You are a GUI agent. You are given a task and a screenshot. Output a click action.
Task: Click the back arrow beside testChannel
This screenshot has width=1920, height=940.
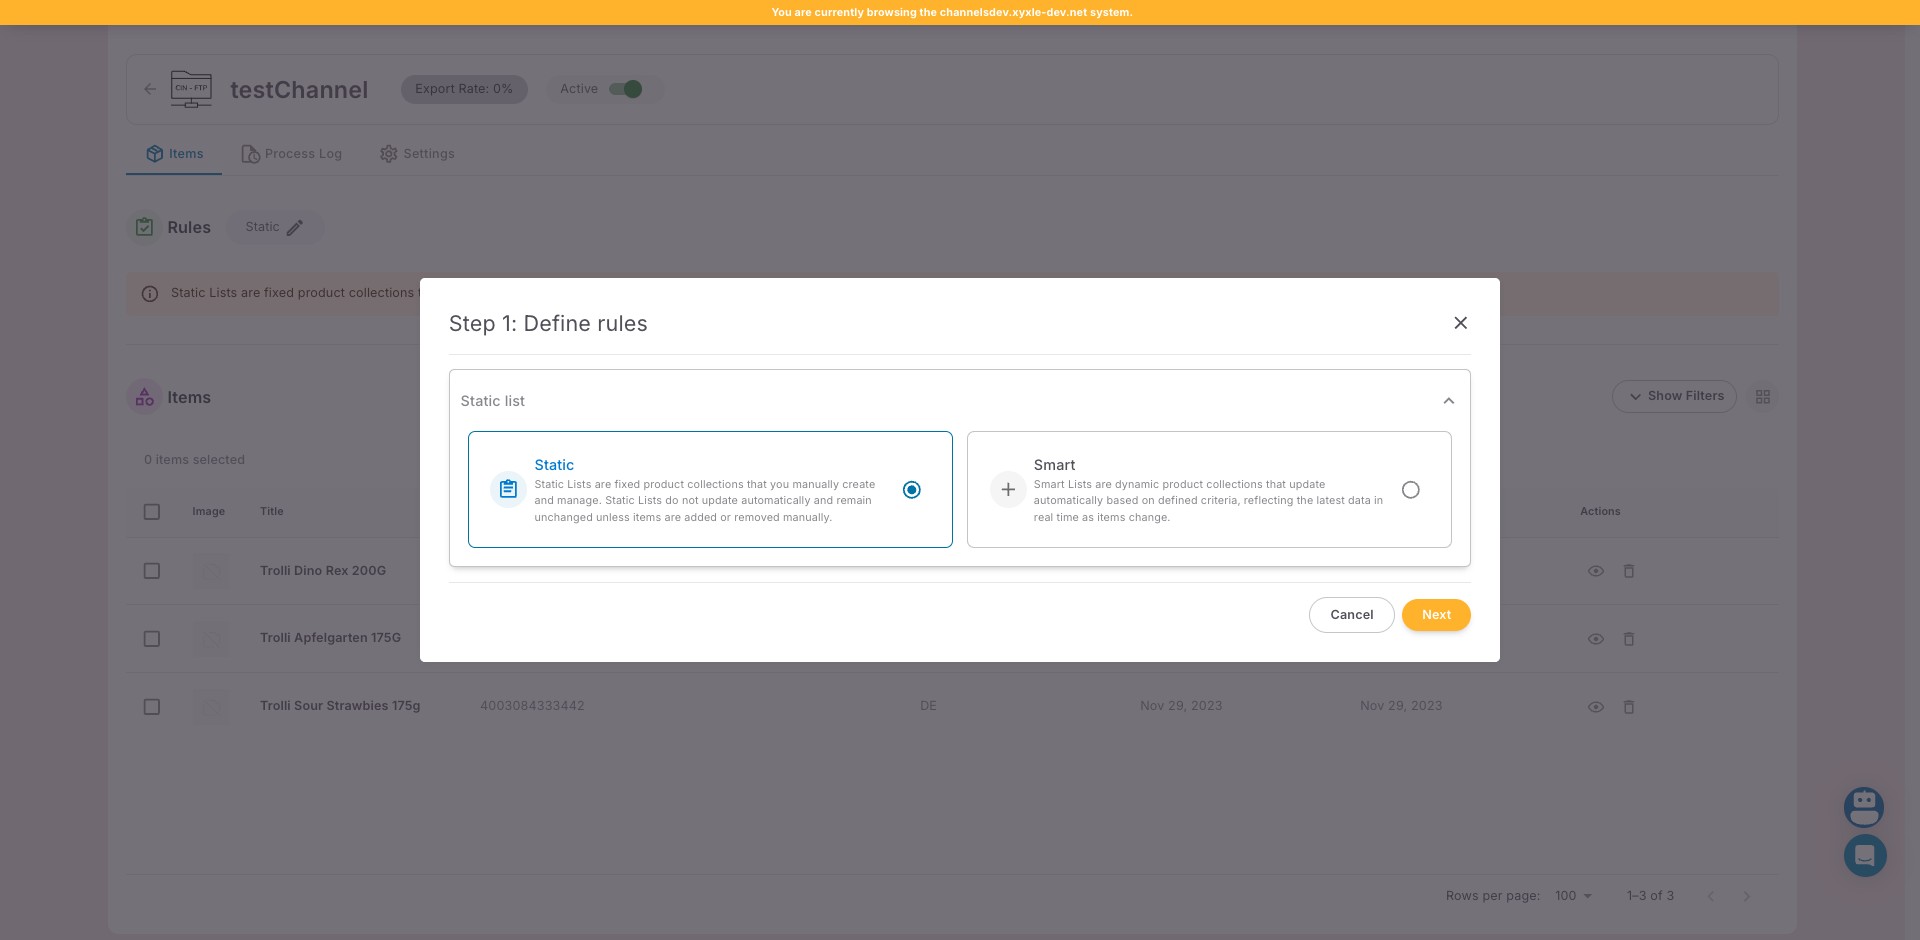point(150,89)
